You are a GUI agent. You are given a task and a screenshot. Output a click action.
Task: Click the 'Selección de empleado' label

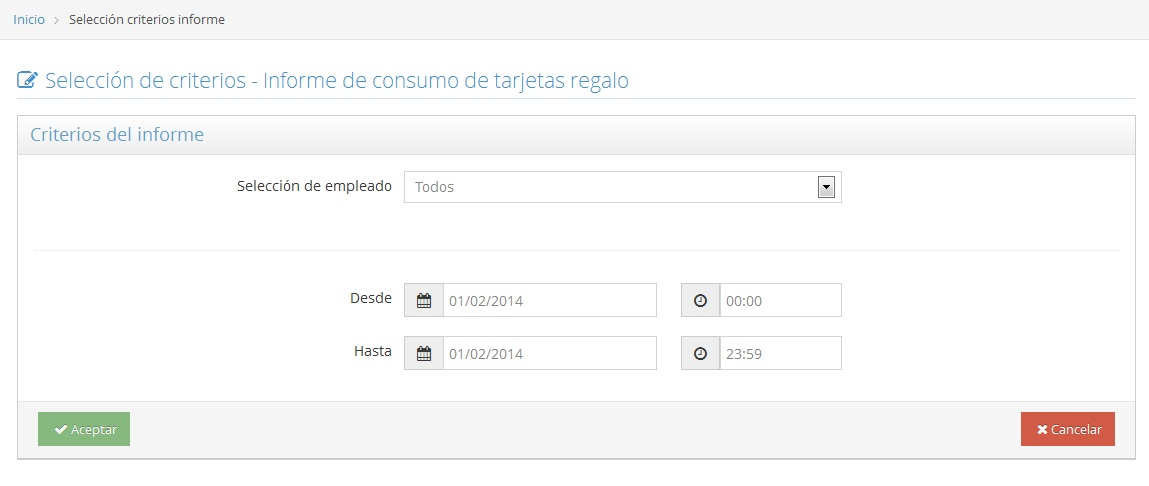coord(314,186)
